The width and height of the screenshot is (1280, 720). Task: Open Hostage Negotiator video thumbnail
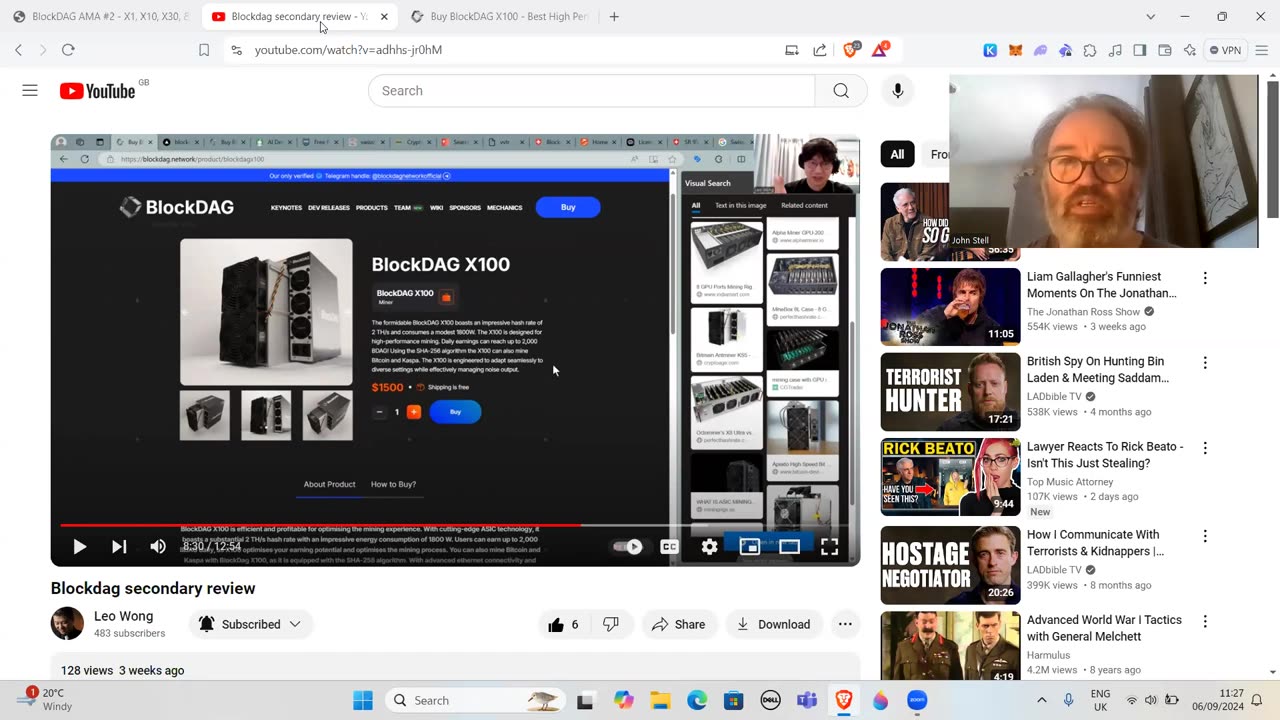click(x=950, y=565)
